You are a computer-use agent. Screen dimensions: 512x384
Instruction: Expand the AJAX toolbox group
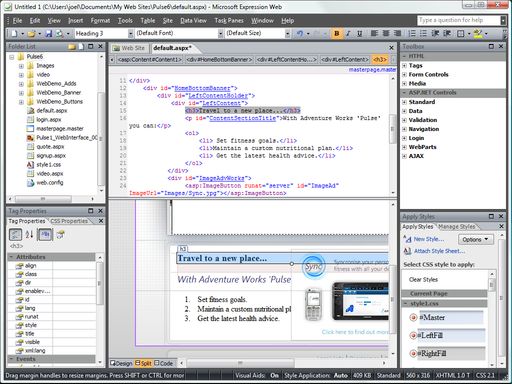(404, 156)
